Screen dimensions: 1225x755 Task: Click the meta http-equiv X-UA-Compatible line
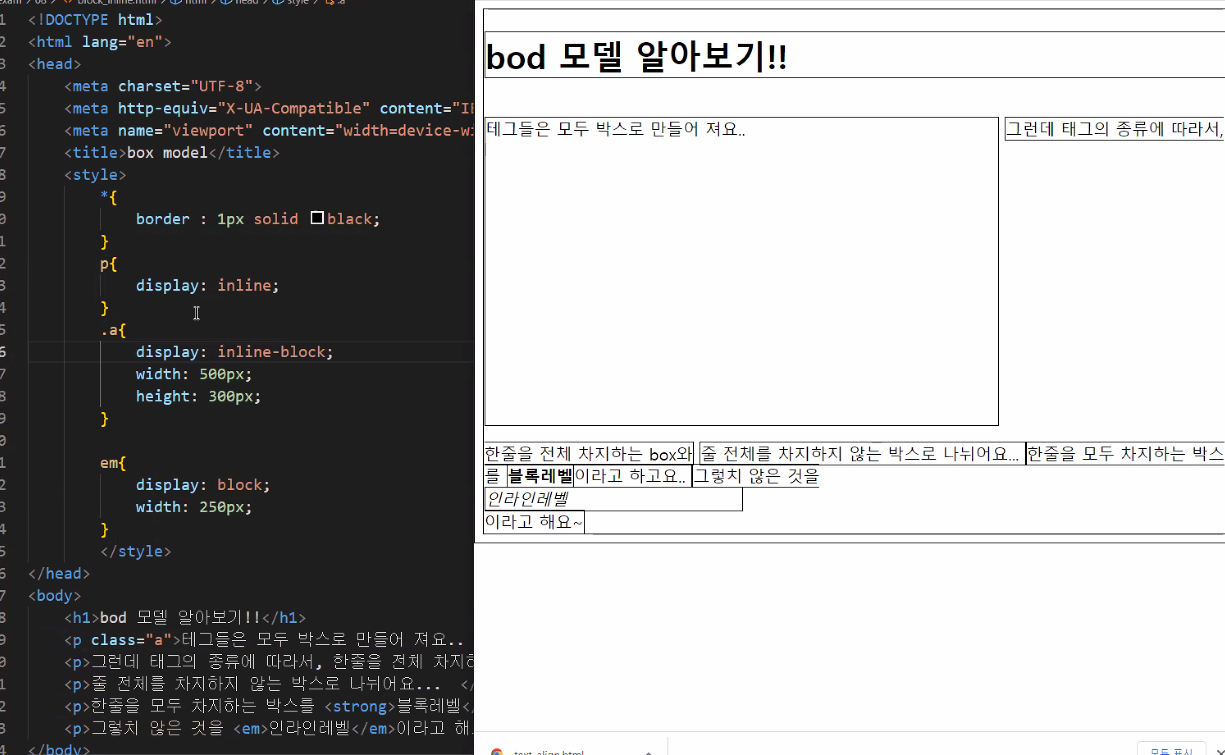[x=269, y=108]
